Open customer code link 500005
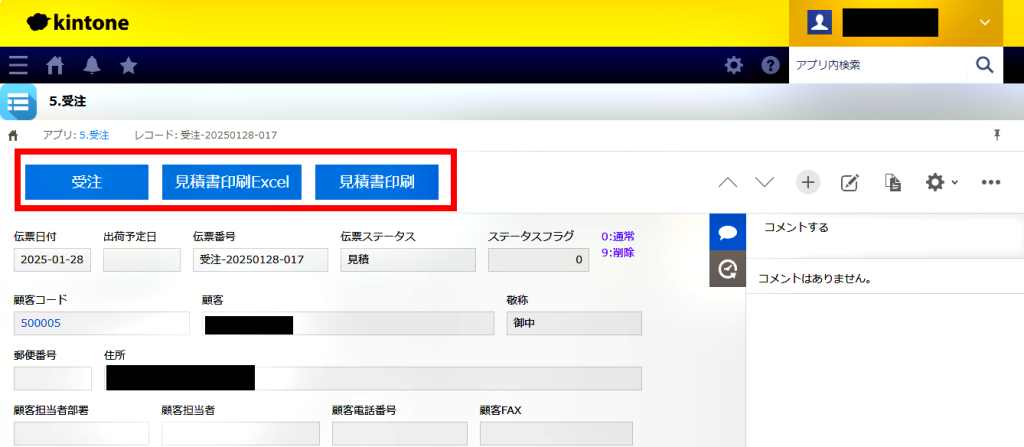Image resolution: width=1024 pixels, height=447 pixels. 41,323
